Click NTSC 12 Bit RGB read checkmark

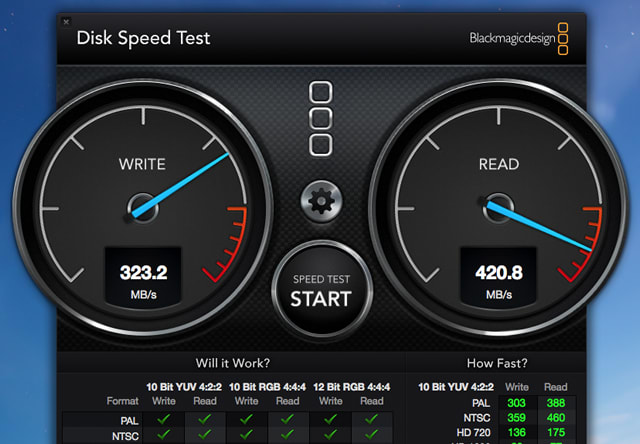pyautogui.click(x=371, y=434)
